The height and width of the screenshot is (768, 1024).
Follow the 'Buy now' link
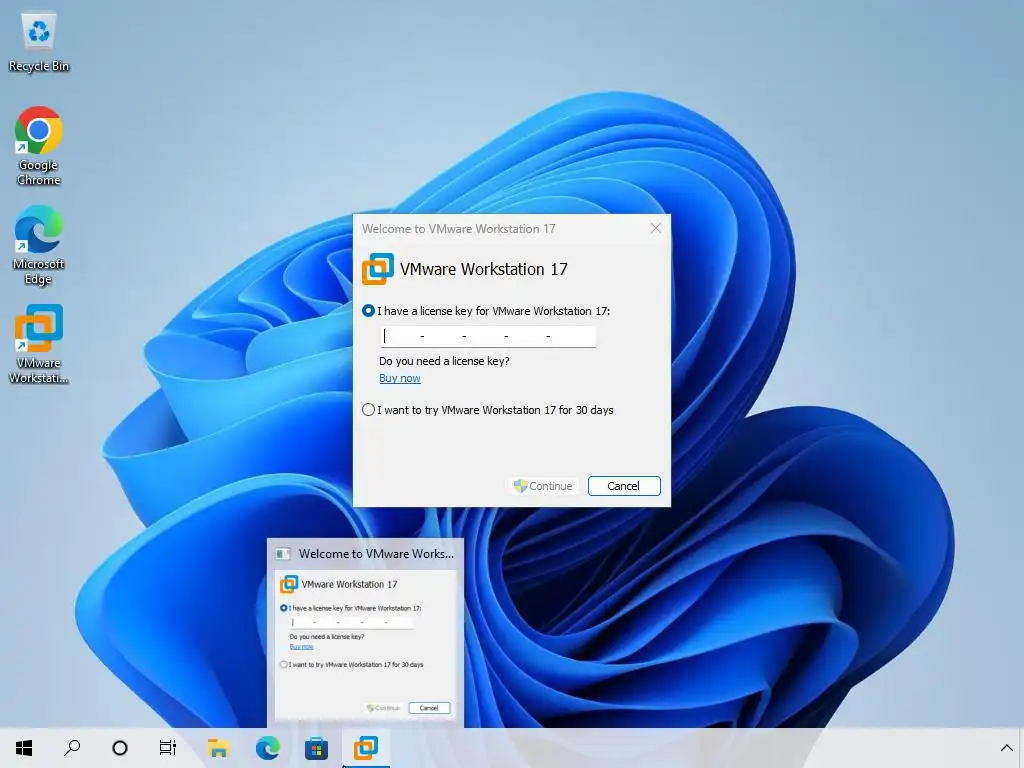point(400,378)
